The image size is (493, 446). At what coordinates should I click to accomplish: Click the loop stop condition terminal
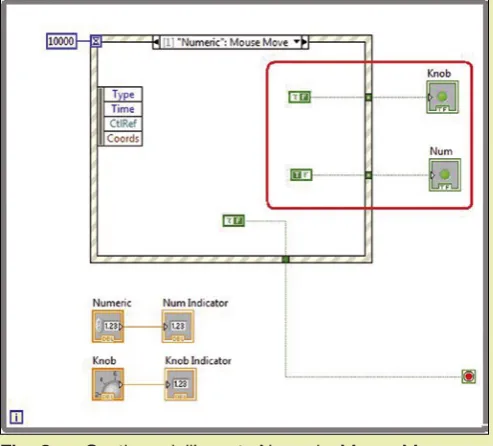coord(468,376)
